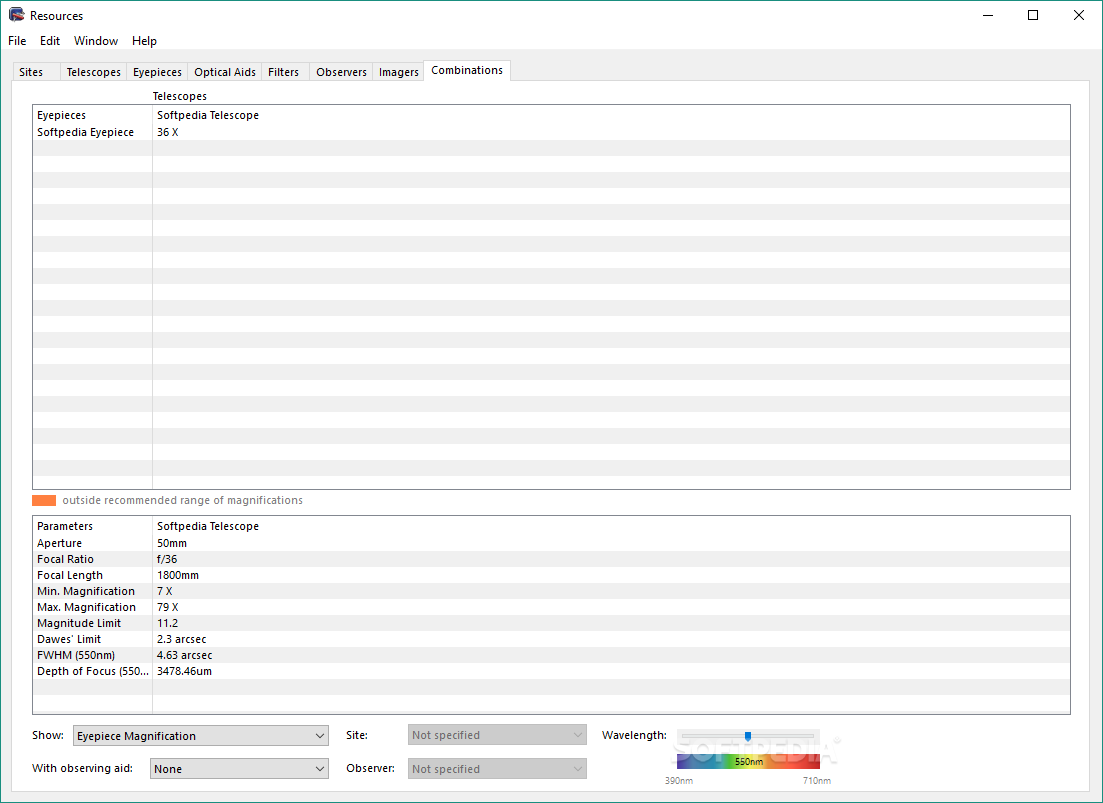1103x803 pixels.
Task: Open the Window menu
Action: [96, 41]
